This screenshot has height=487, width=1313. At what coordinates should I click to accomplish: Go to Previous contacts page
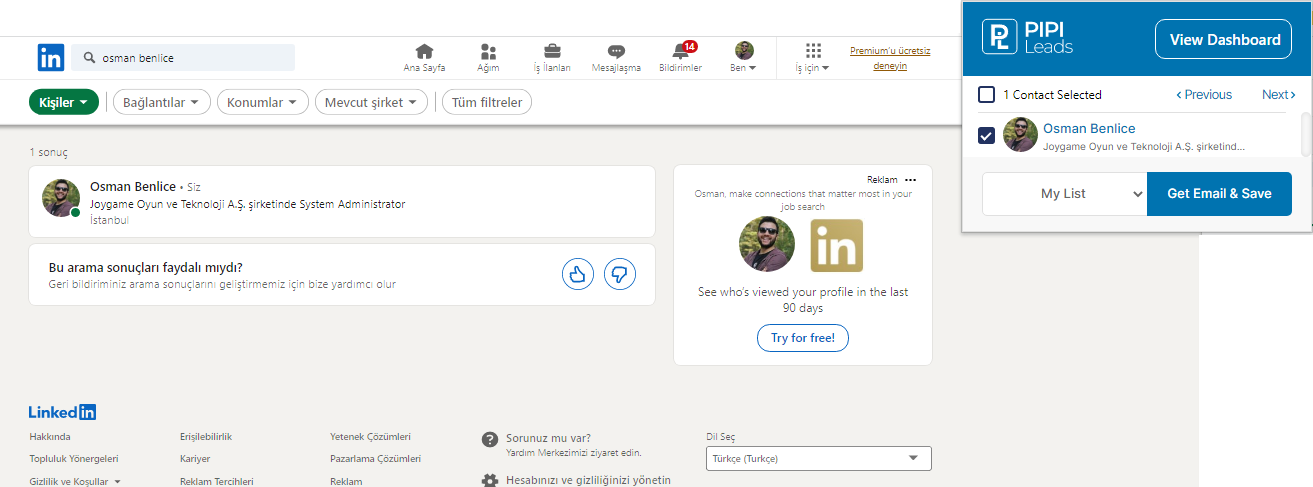[1203, 95]
